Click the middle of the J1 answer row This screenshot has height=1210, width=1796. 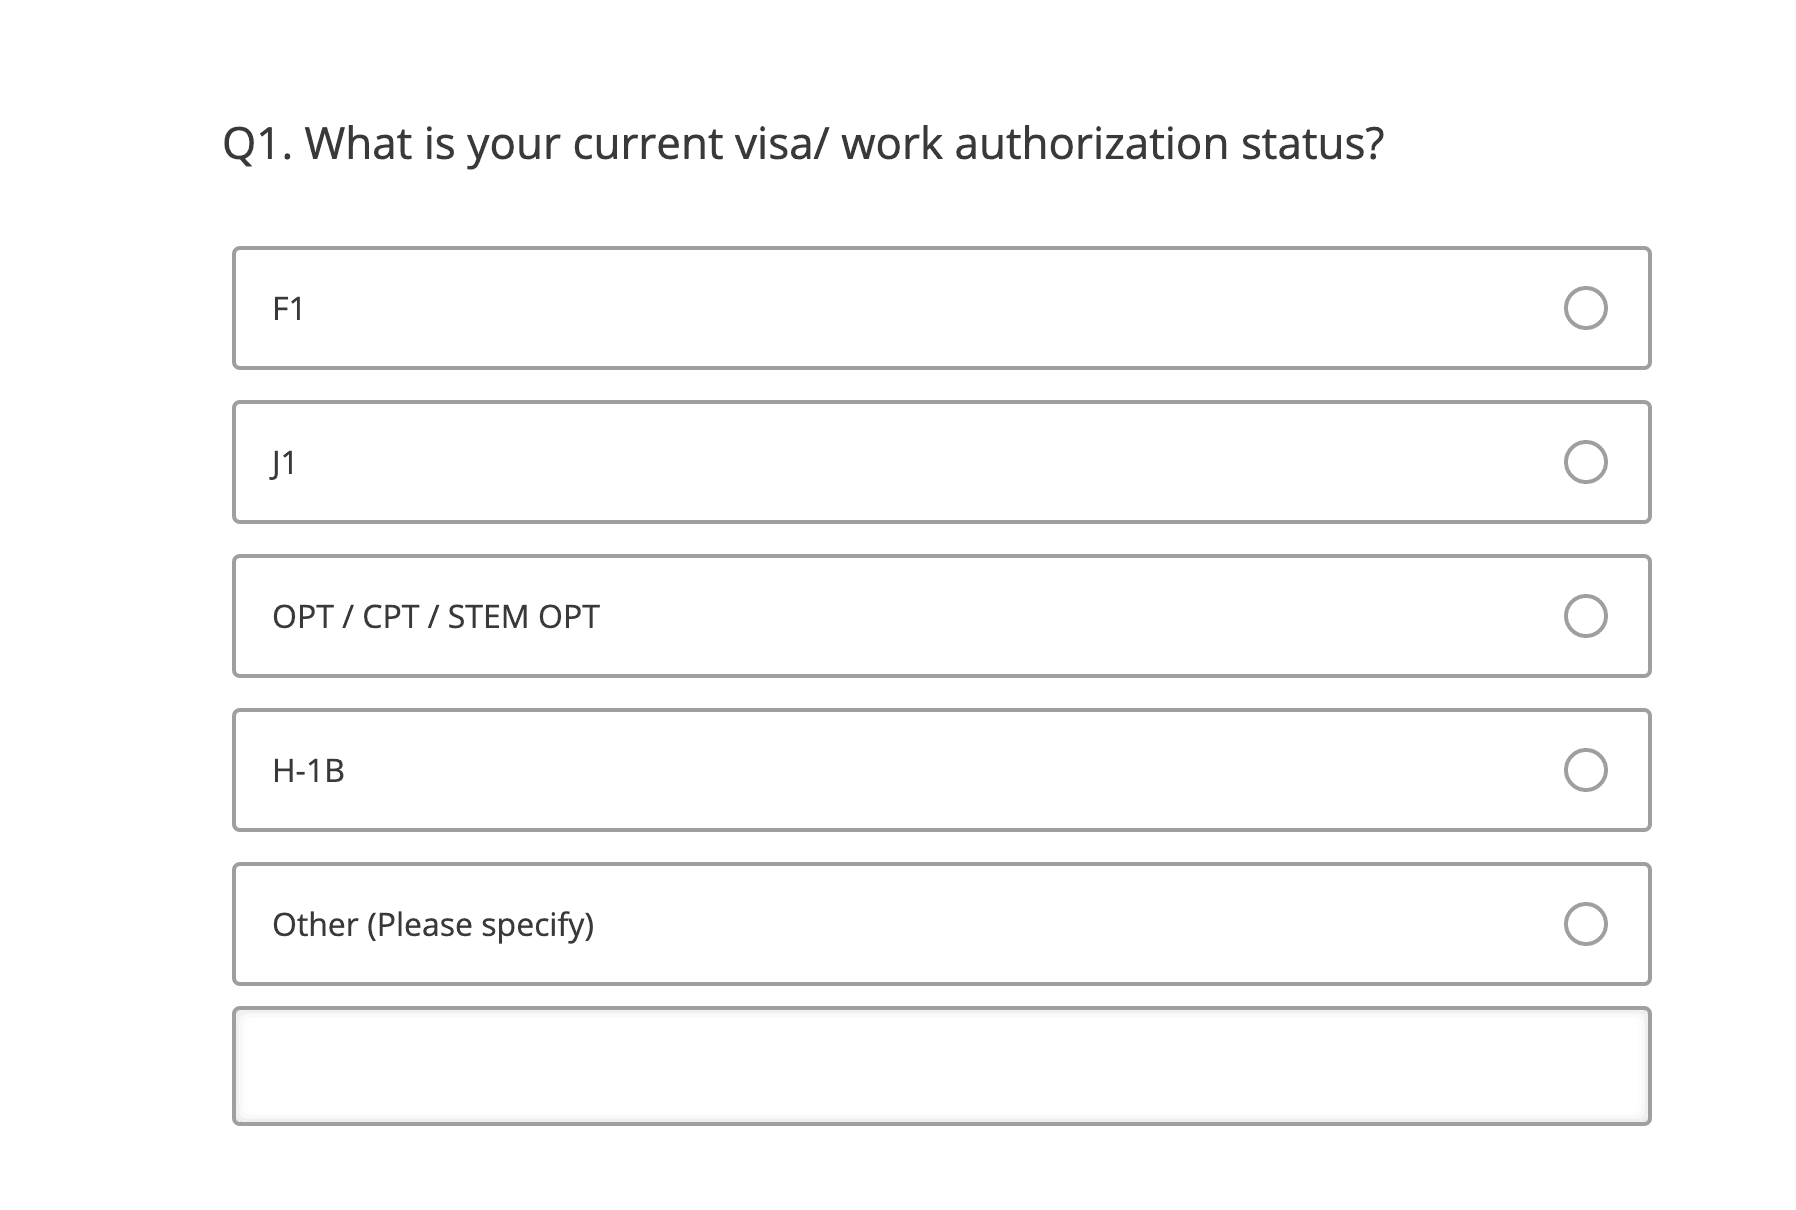click(x=941, y=462)
